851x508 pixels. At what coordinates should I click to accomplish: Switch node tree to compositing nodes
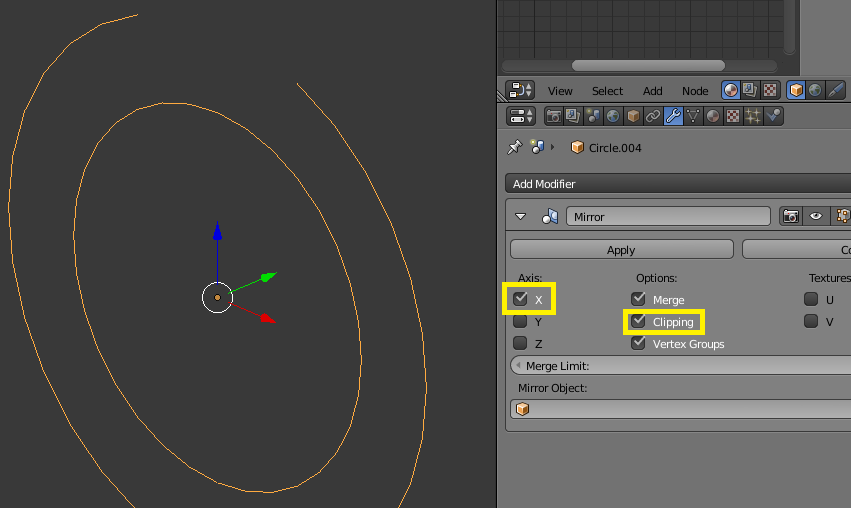(x=750, y=90)
